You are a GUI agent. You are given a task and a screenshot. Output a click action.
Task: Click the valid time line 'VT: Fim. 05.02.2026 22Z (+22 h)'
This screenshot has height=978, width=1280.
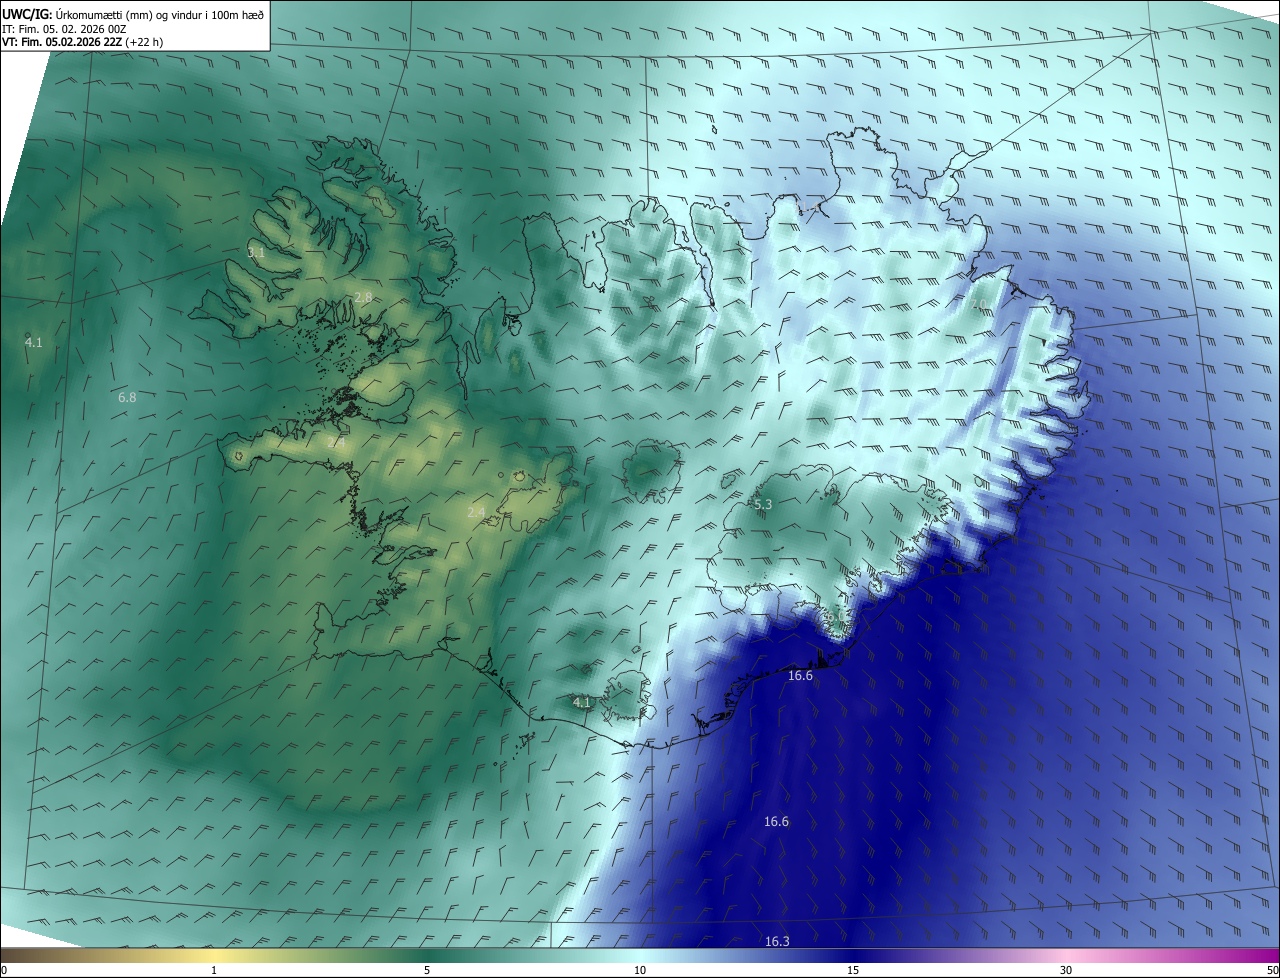(83, 42)
